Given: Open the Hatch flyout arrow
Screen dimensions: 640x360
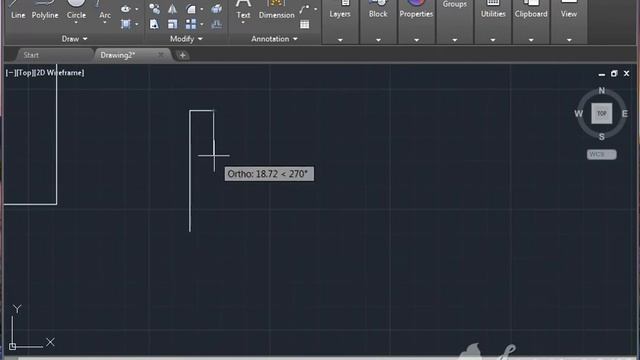Looking at the screenshot, I should (136, 24).
